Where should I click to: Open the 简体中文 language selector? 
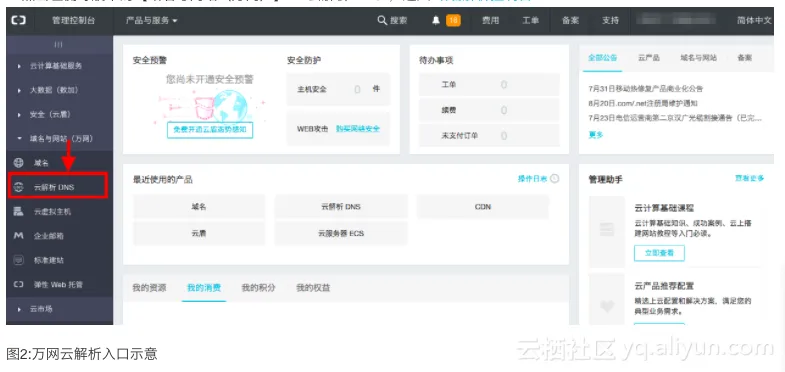pos(754,21)
